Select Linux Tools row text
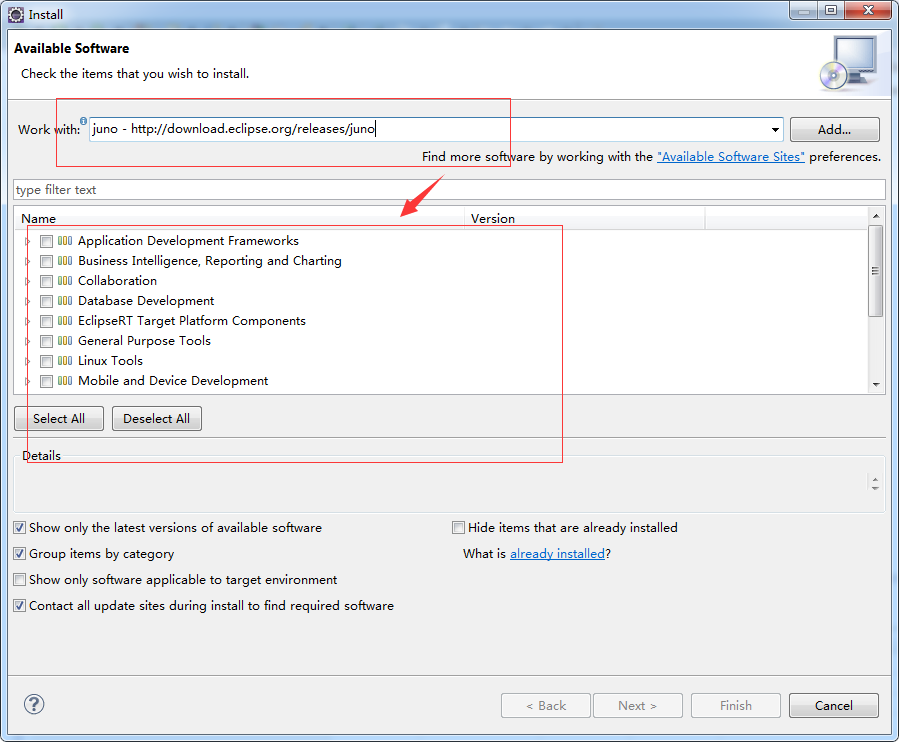Image resolution: width=899 pixels, height=742 pixels. pos(110,361)
